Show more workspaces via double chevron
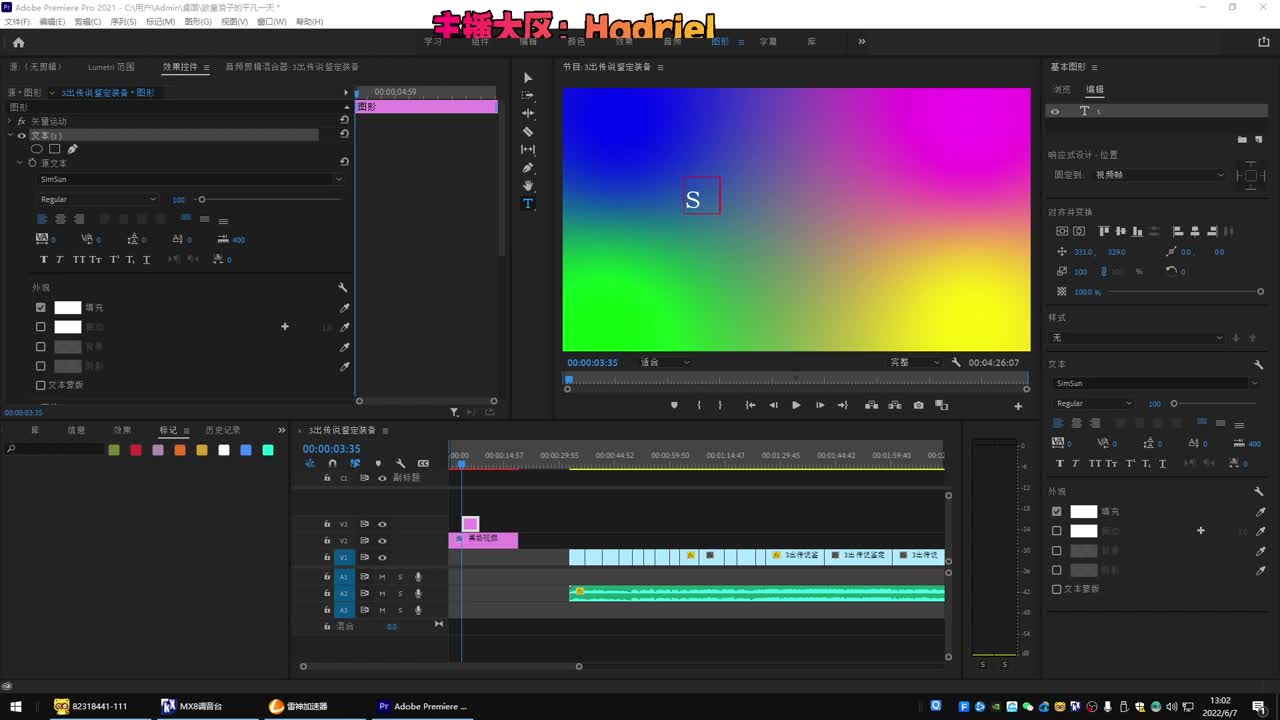The image size is (1280, 720). [x=862, y=42]
